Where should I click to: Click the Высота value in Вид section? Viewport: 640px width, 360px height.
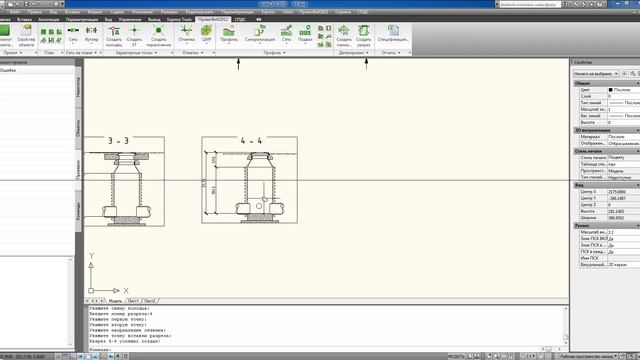624,211
